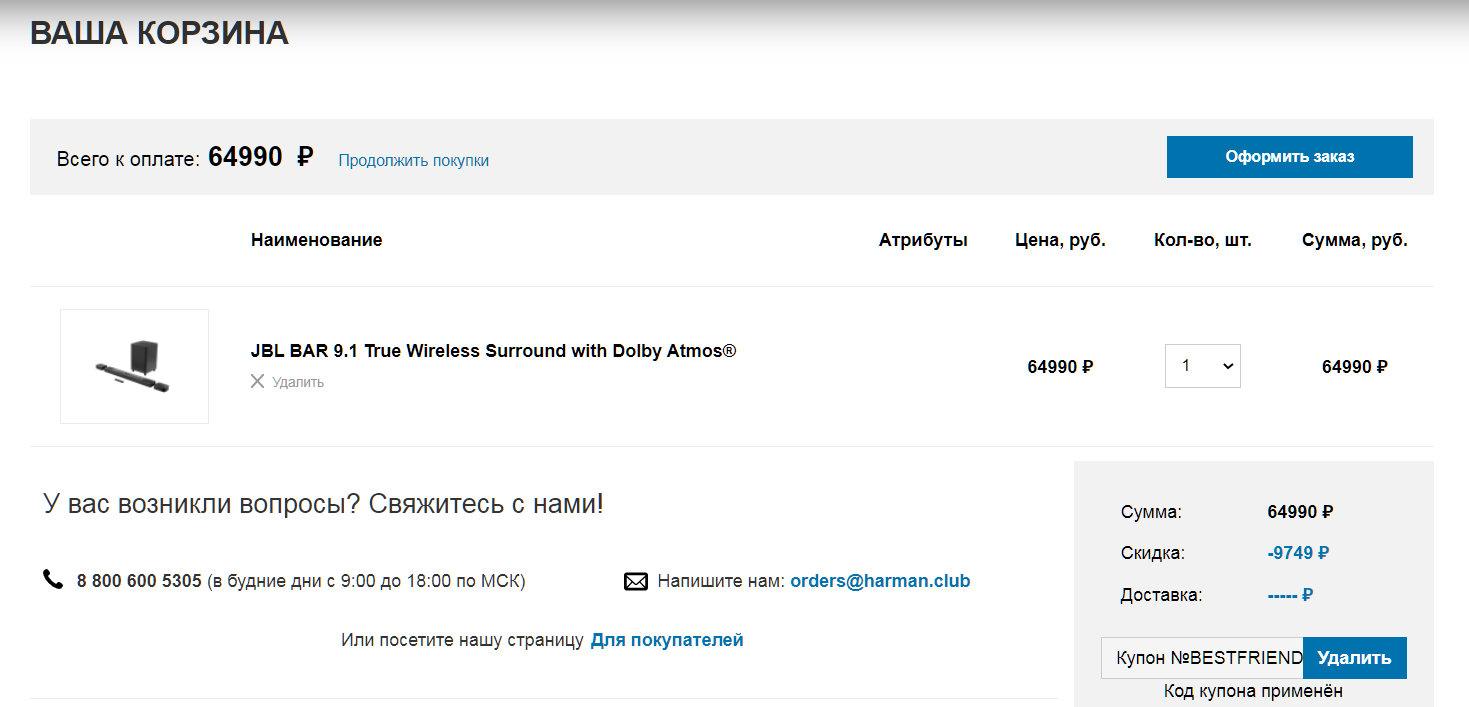Click the Атрибуты column header
Viewport: 1469px width, 707px height.
pos(923,240)
